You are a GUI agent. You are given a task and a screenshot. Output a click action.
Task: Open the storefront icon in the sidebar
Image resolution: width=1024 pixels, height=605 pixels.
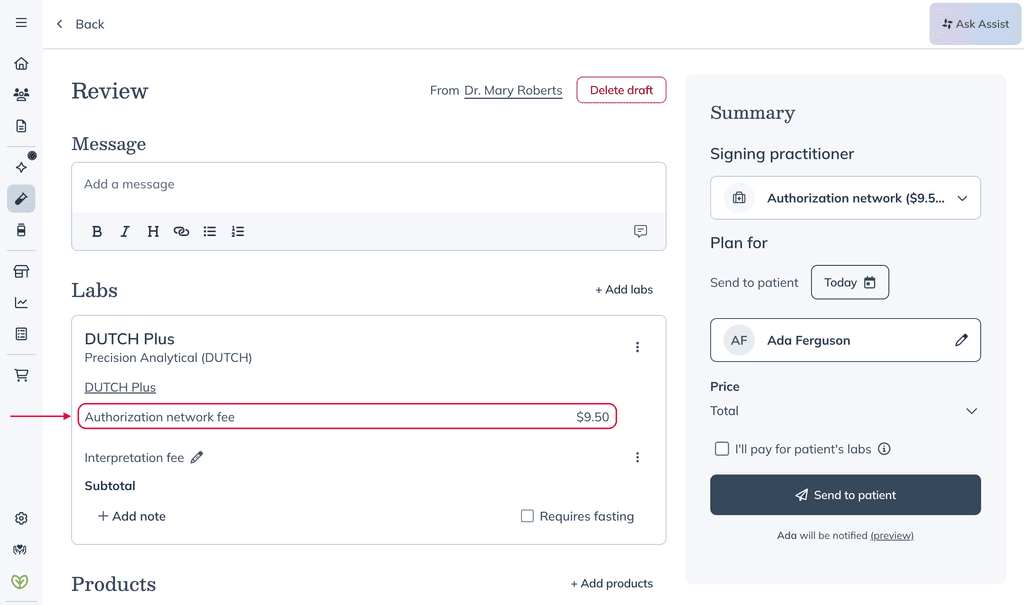[22, 271]
